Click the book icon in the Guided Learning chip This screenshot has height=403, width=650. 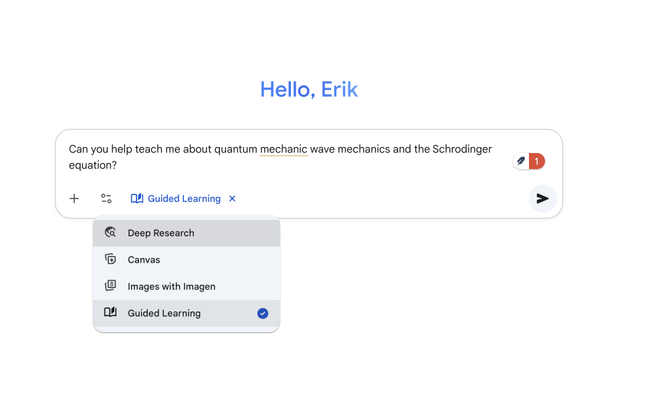tap(137, 199)
